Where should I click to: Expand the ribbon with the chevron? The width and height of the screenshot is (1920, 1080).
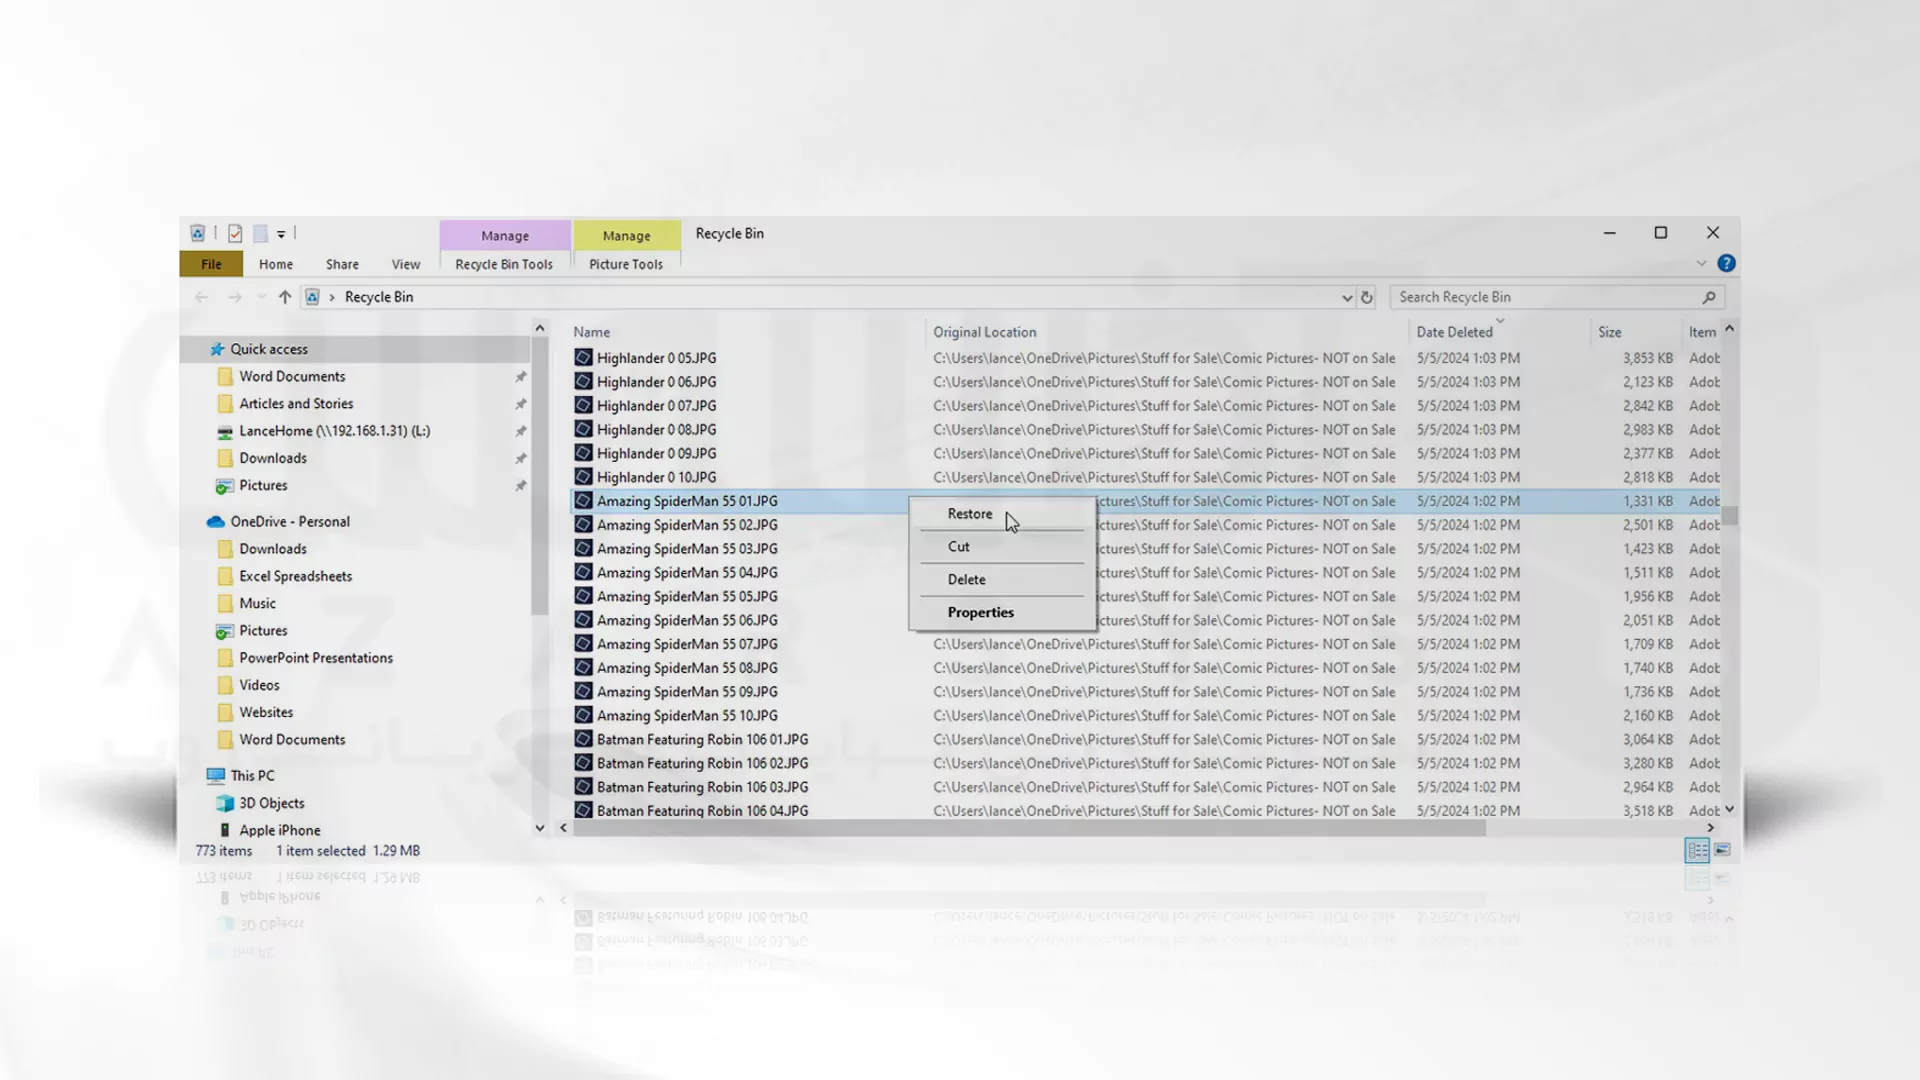point(1701,263)
